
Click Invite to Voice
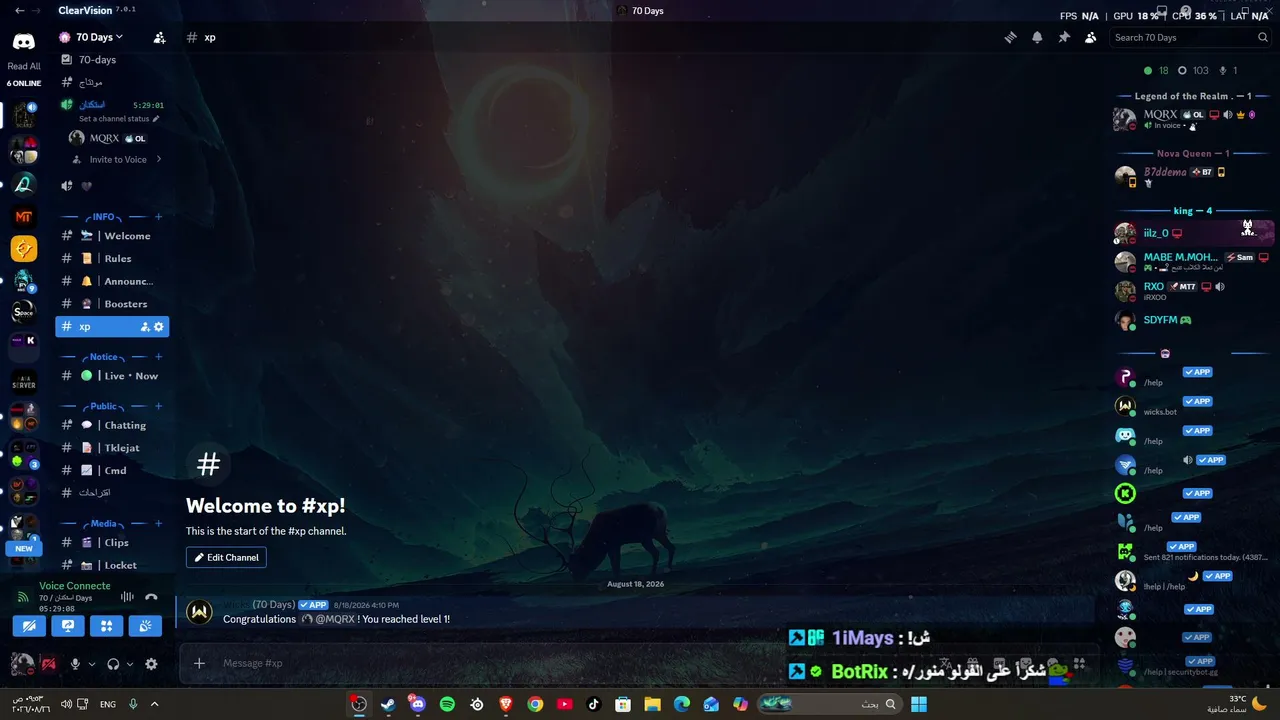tap(118, 160)
